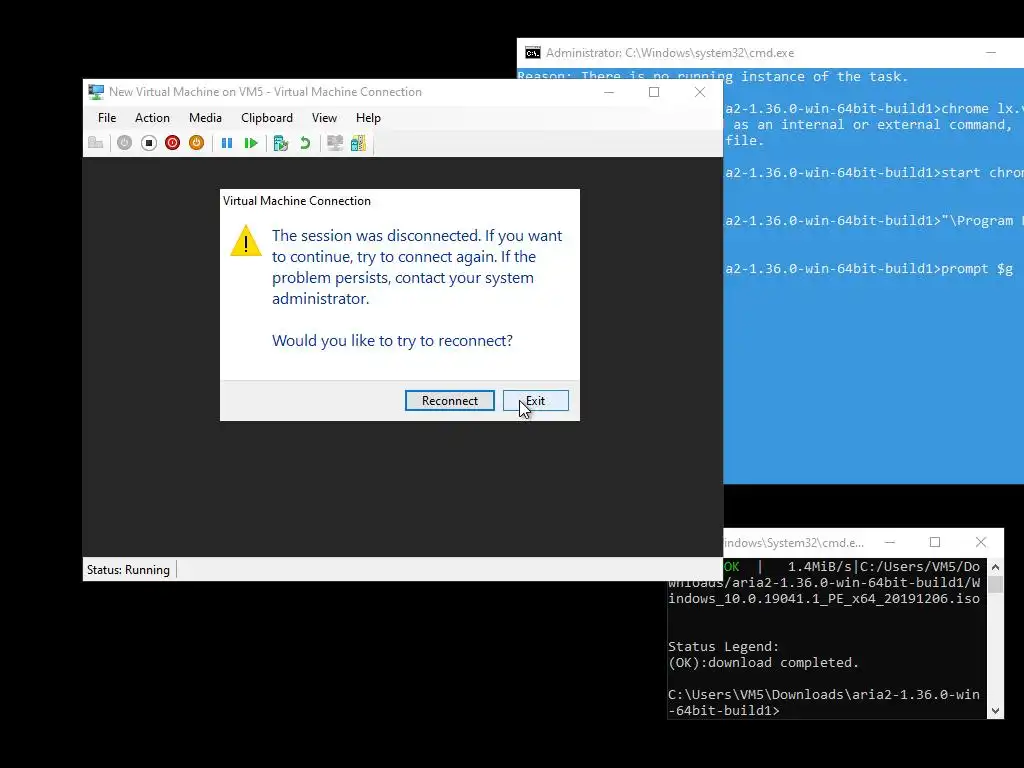Turn off the VM with the stop icon

pos(149,143)
